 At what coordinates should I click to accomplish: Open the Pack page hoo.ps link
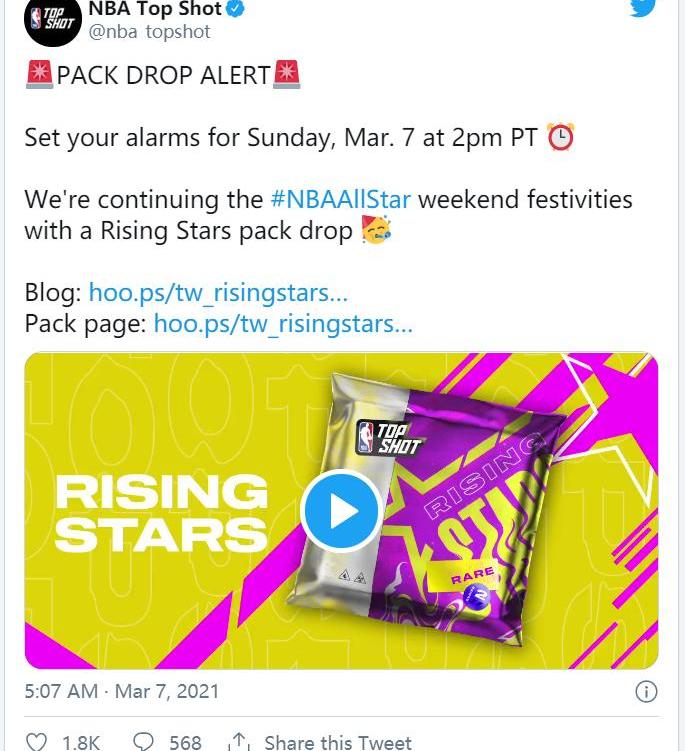(x=283, y=324)
